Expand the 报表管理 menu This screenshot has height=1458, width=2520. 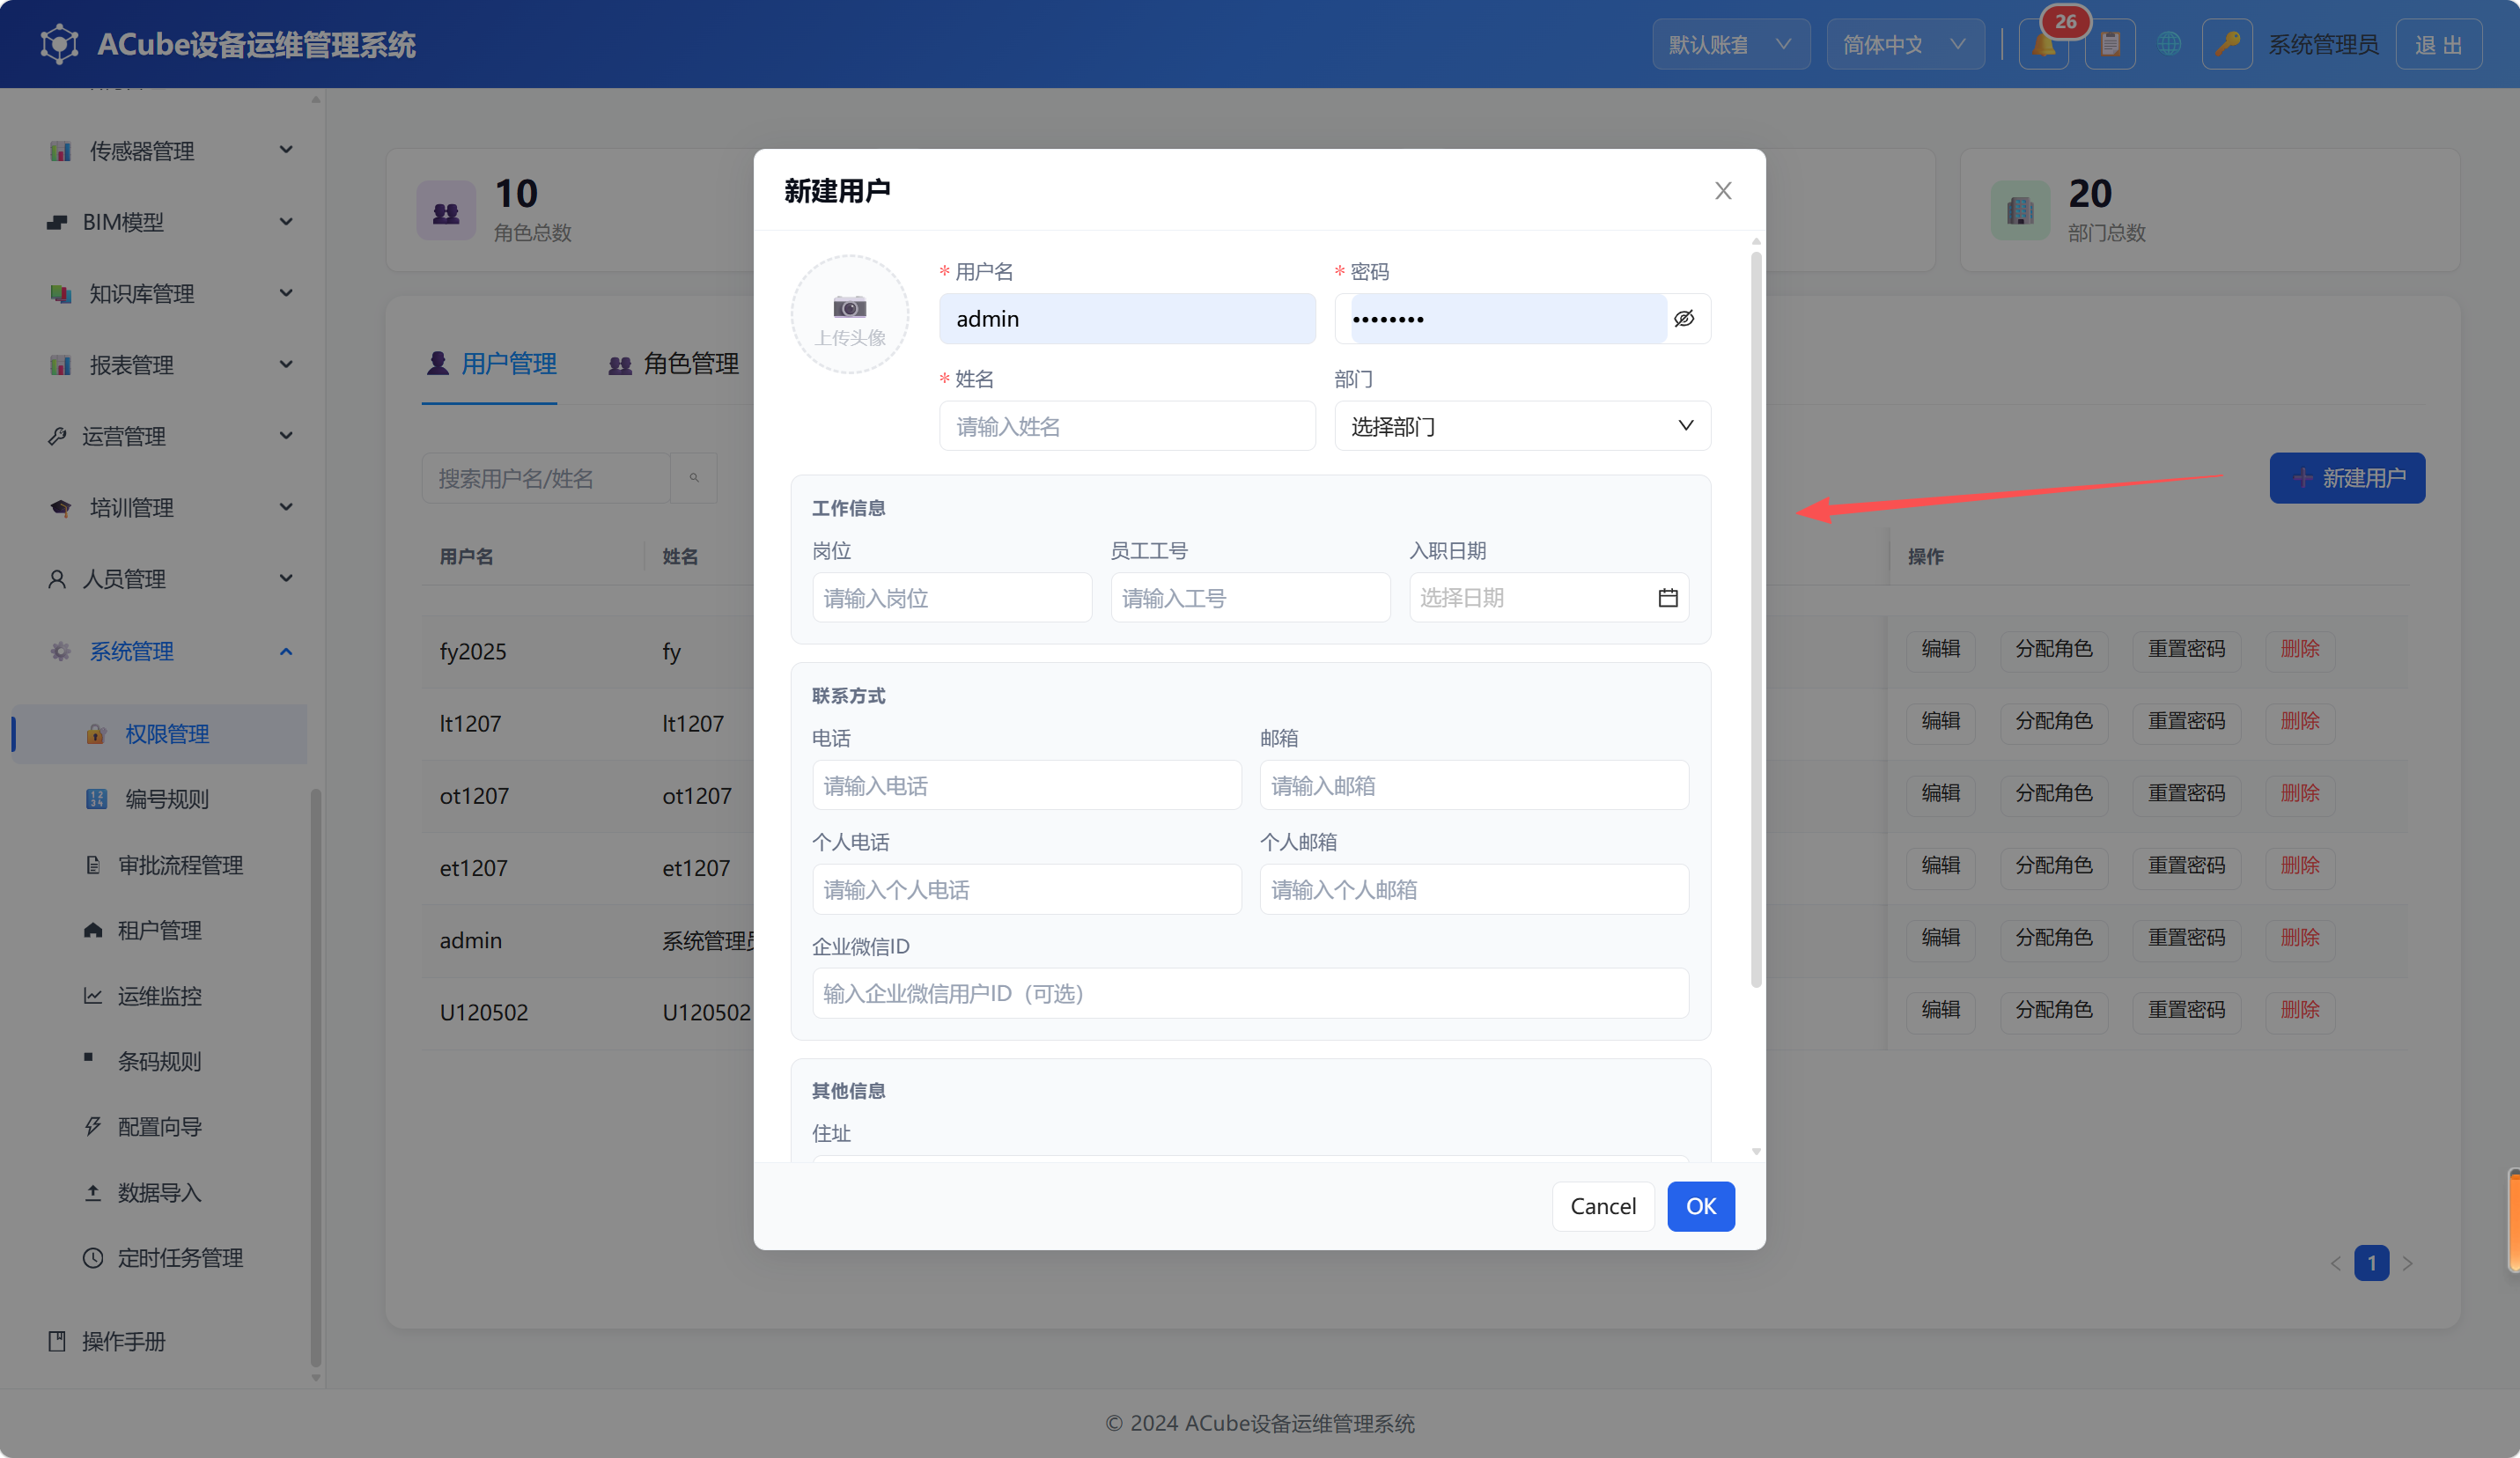pos(160,365)
